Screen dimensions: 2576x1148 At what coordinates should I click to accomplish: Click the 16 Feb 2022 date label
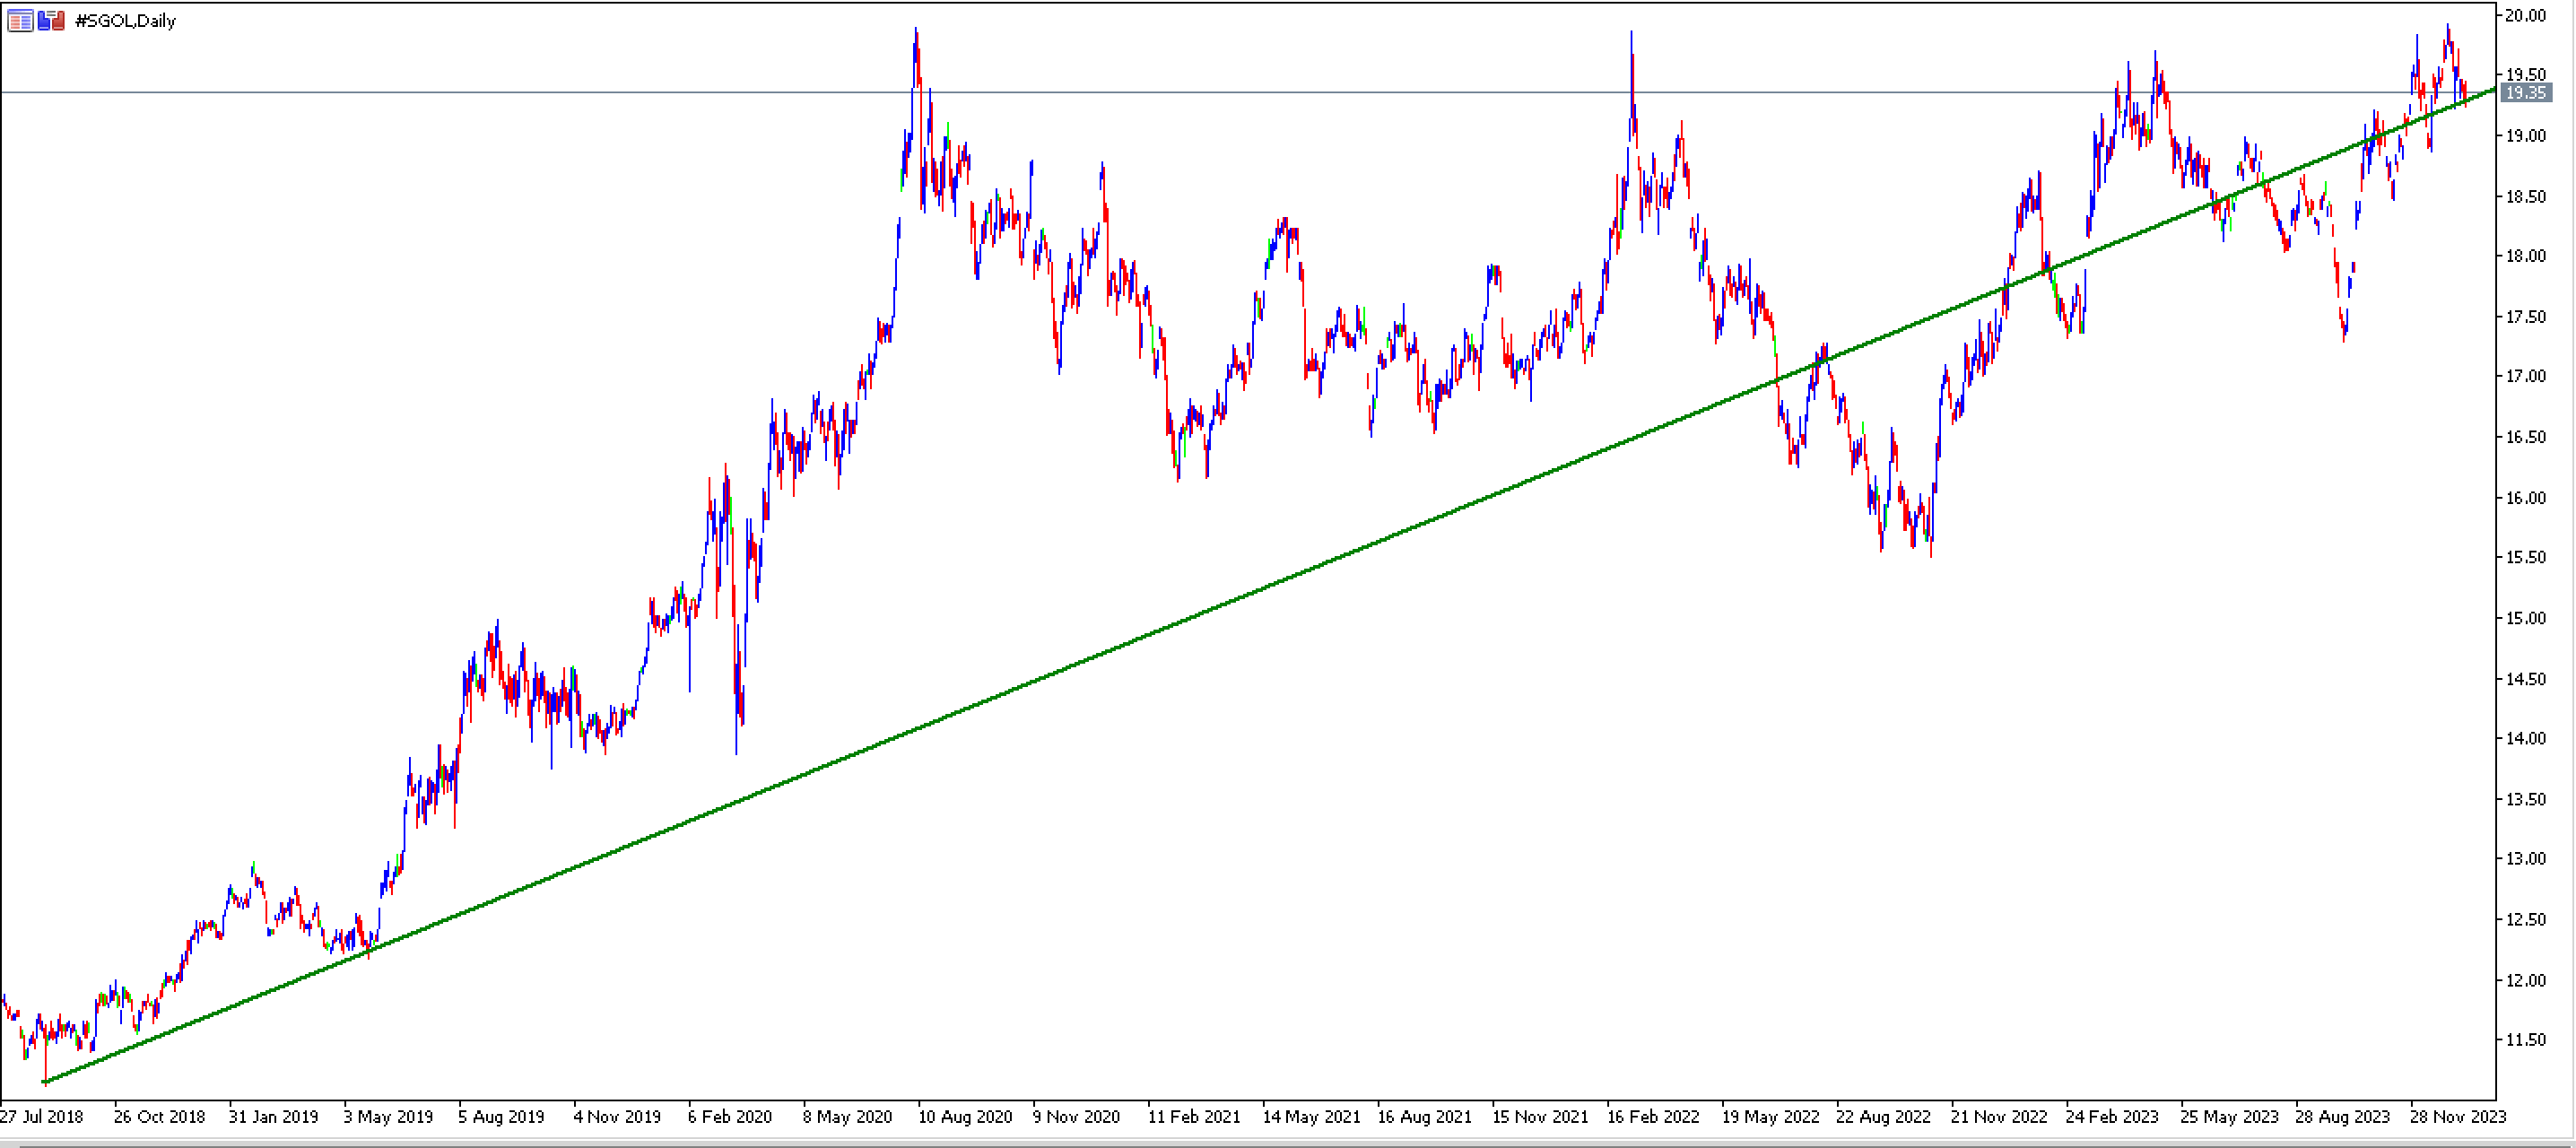click(x=1653, y=1117)
